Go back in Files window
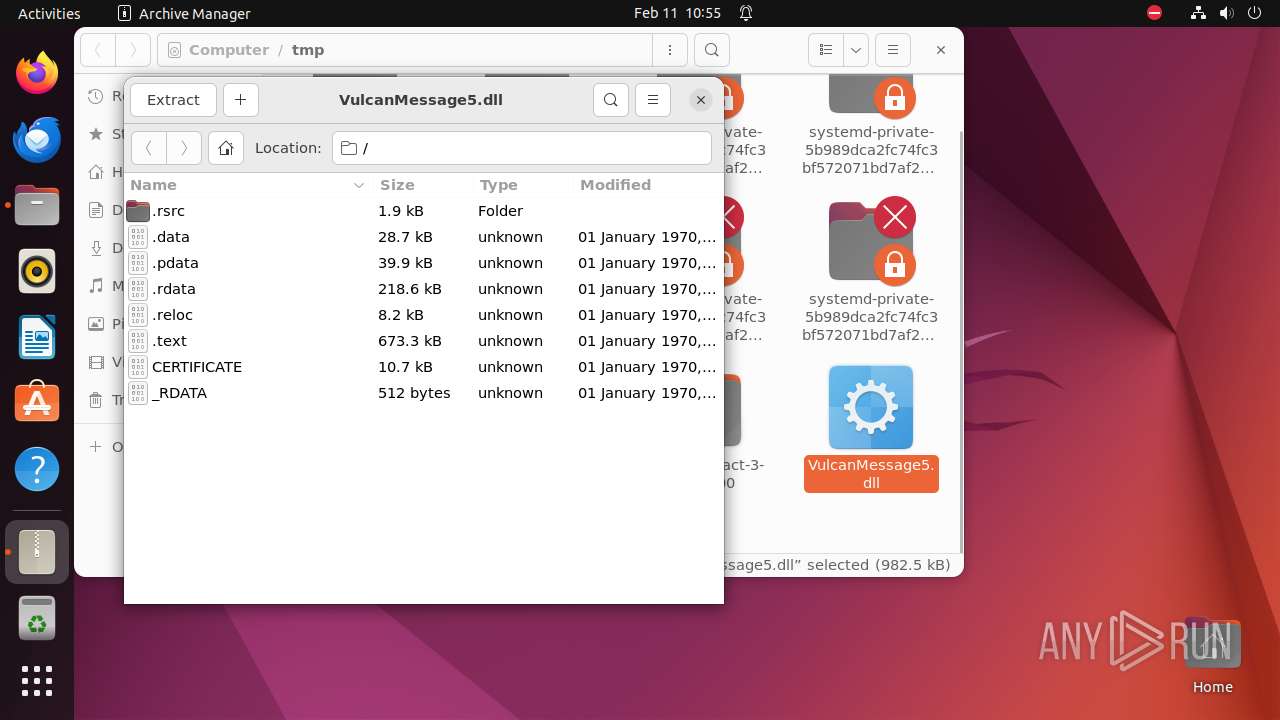Screen dimensions: 1280x720 point(98,50)
